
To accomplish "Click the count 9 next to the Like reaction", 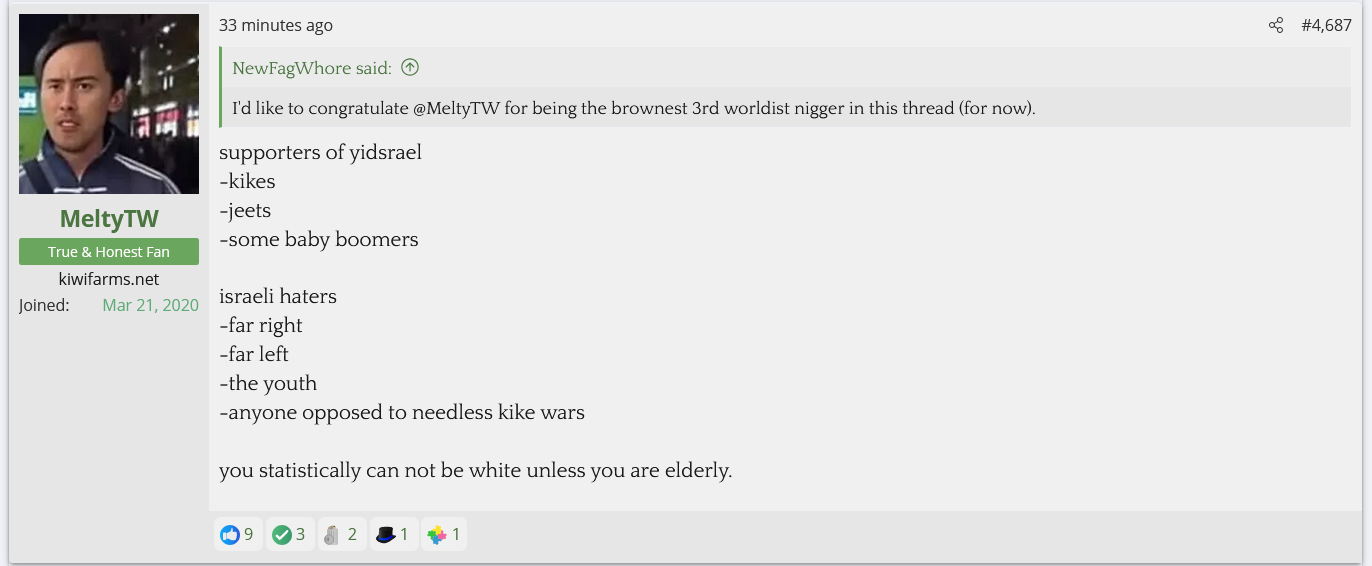I will [249, 535].
